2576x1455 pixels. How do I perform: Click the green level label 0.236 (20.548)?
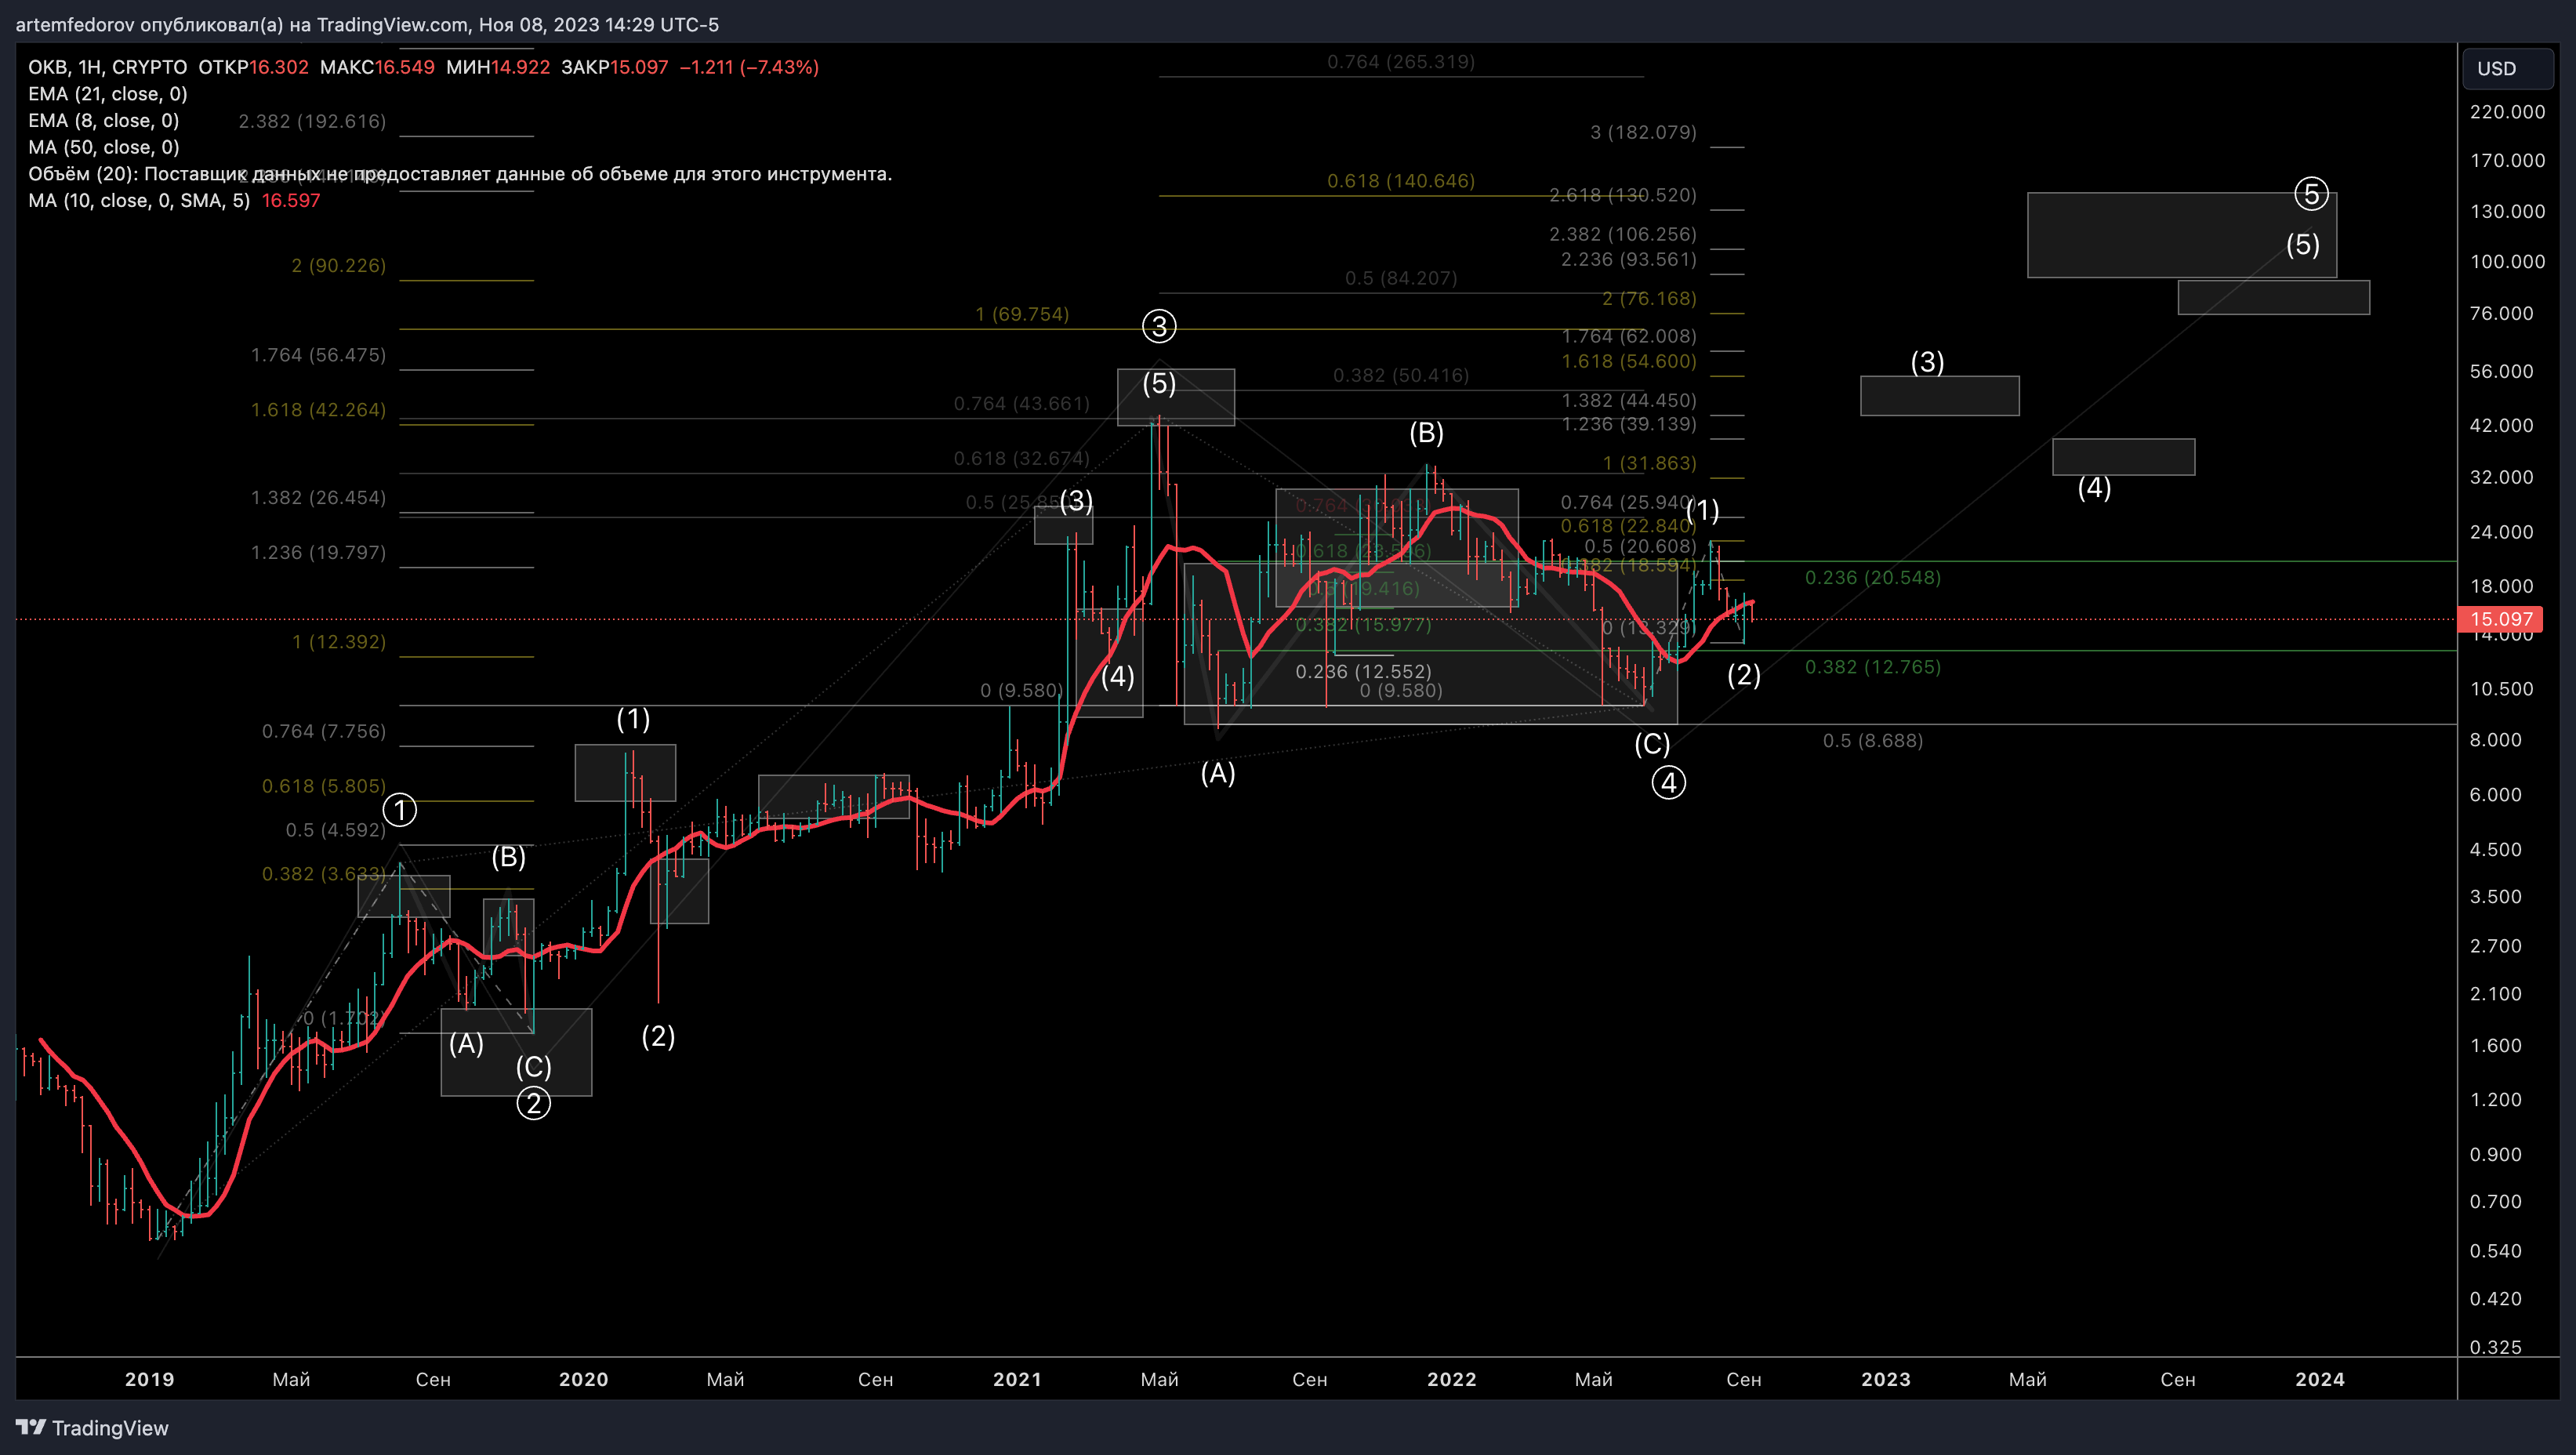click(1872, 578)
